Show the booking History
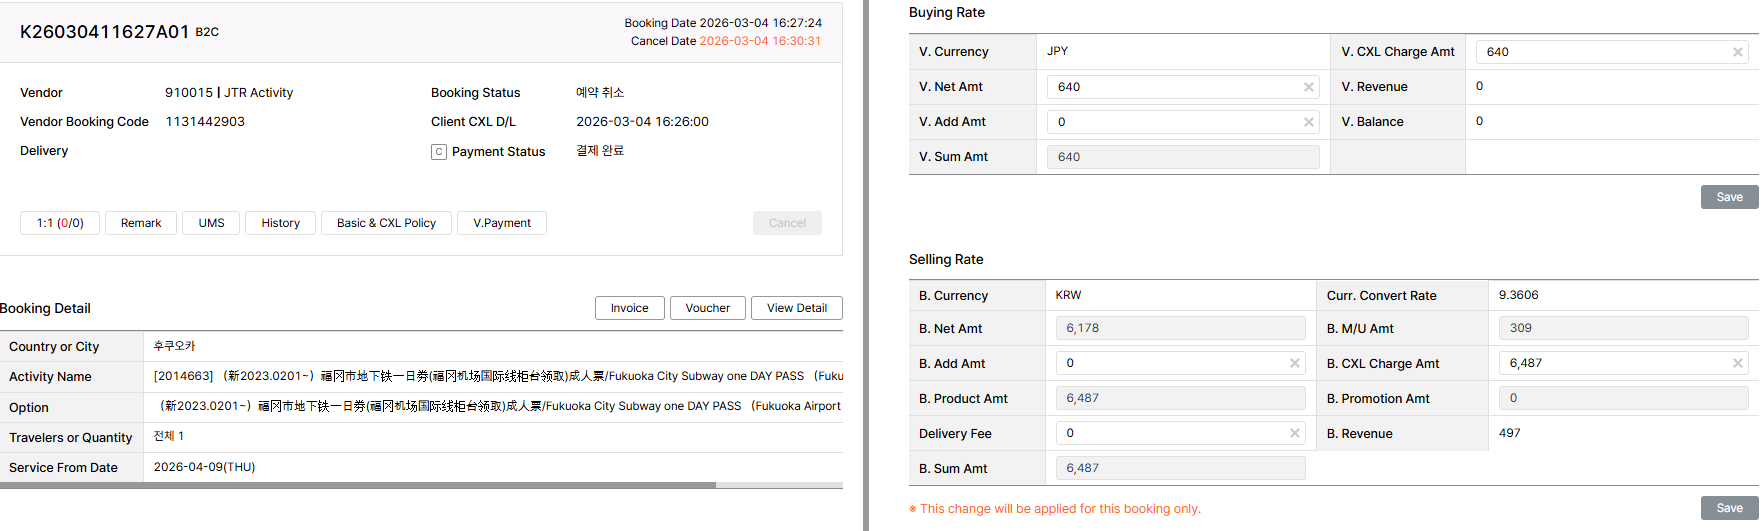Image resolution: width=1762 pixels, height=531 pixels. (x=280, y=223)
